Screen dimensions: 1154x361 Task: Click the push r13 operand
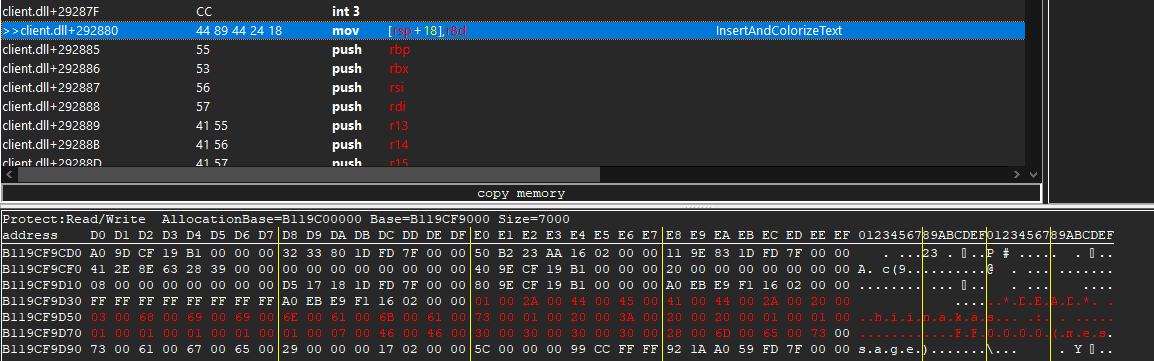coord(398,126)
